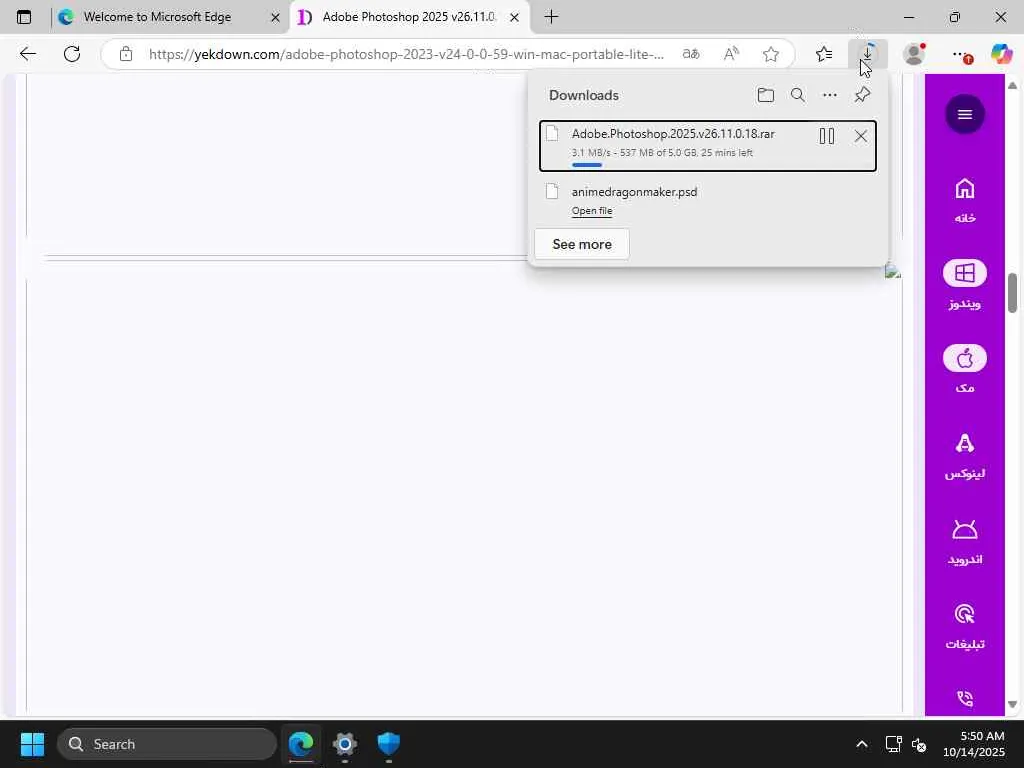Close the Welcome to Microsoft Edge tab
The width and height of the screenshot is (1024, 768).
point(276,18)
